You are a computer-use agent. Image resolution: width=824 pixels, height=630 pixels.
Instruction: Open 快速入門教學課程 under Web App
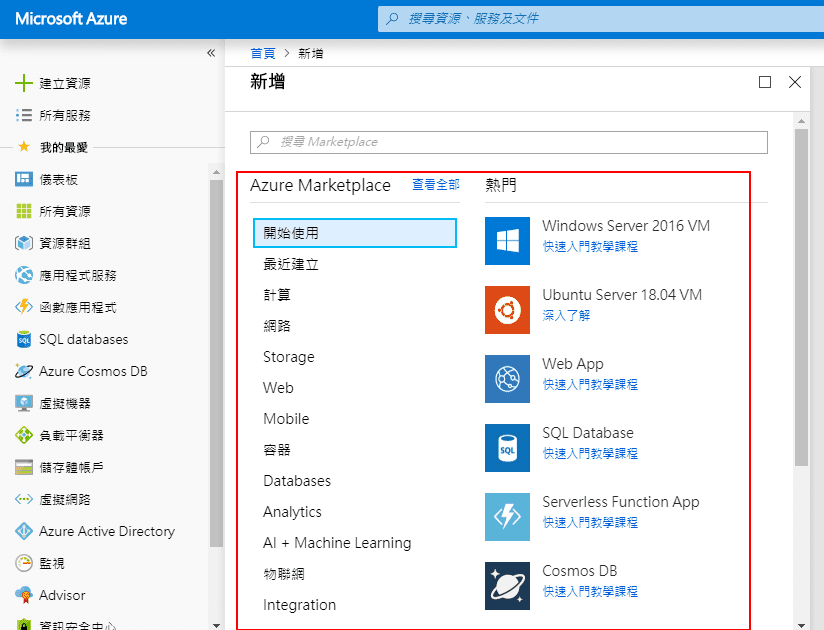point(590,385)
